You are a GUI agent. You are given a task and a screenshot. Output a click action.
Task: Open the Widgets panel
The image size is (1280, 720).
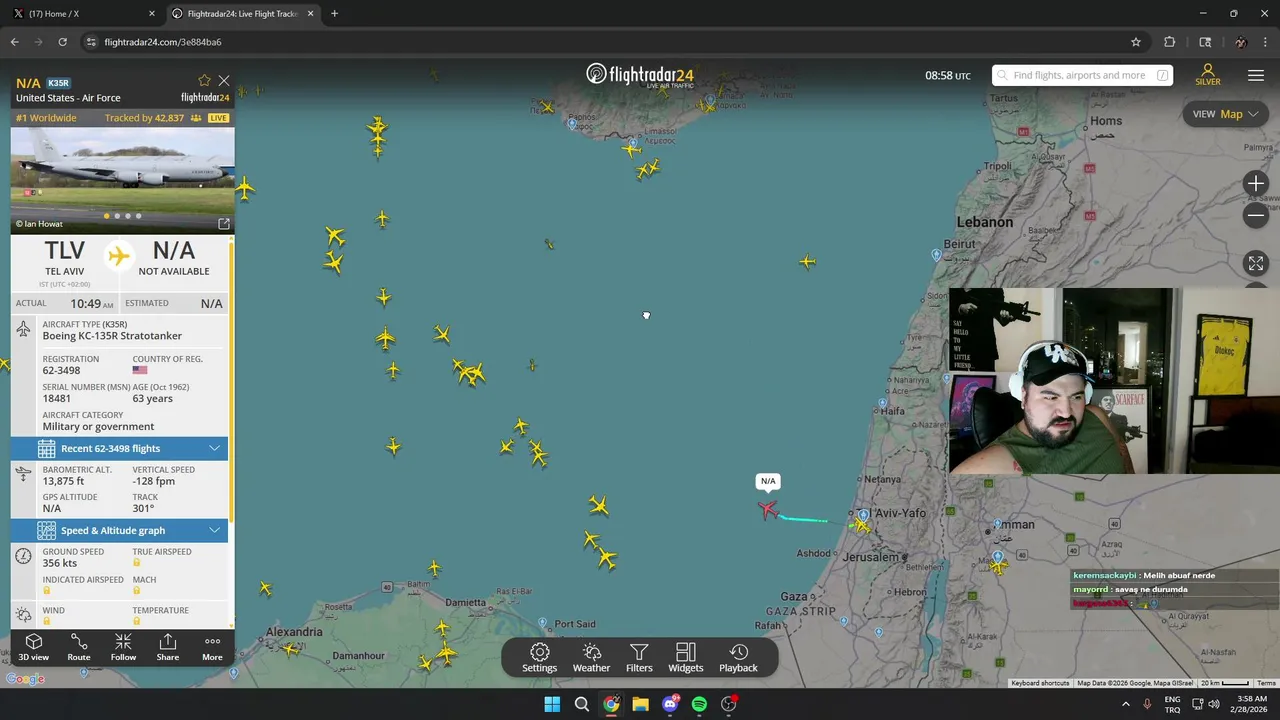click(x=686, y=658)
